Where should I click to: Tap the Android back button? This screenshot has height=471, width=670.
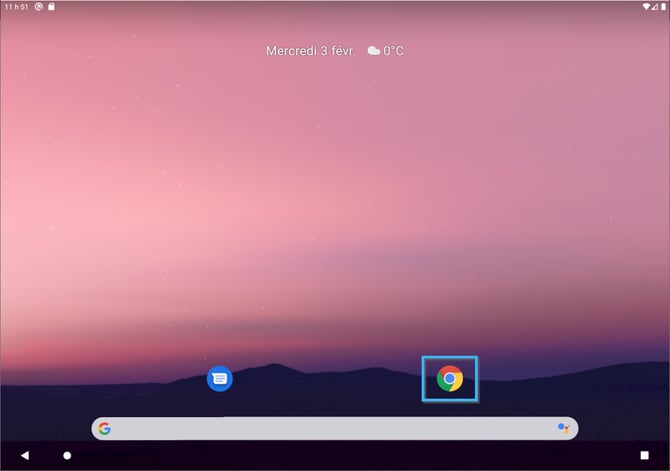point(25,455)
